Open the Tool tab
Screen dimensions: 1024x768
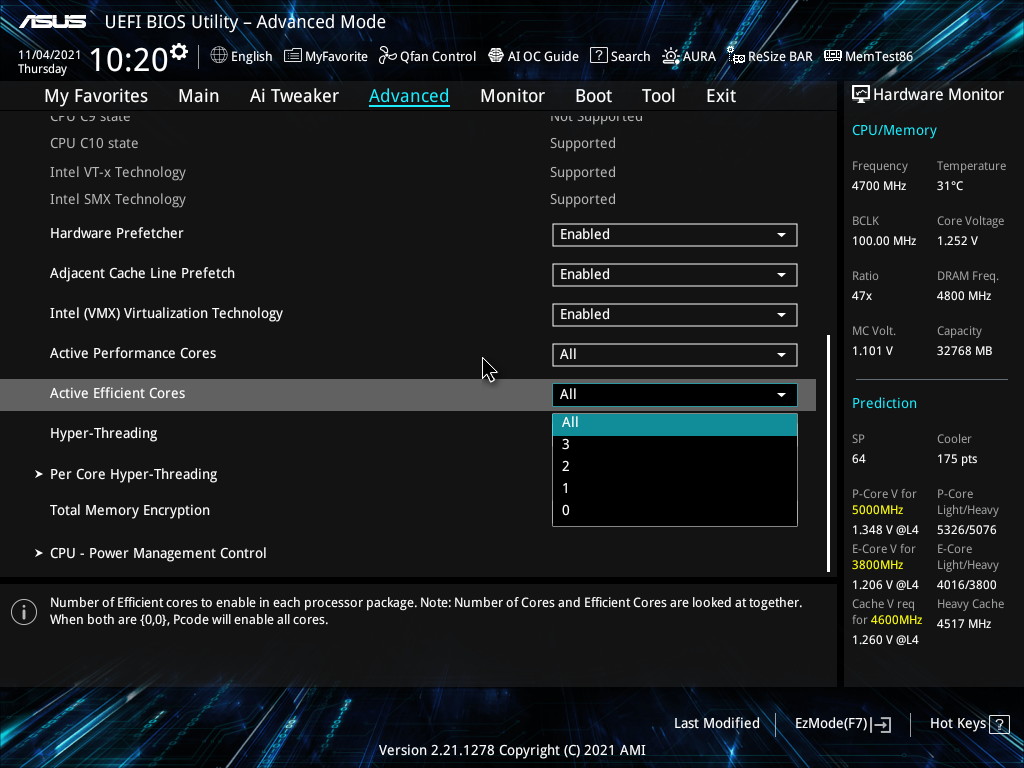[658, 96]
